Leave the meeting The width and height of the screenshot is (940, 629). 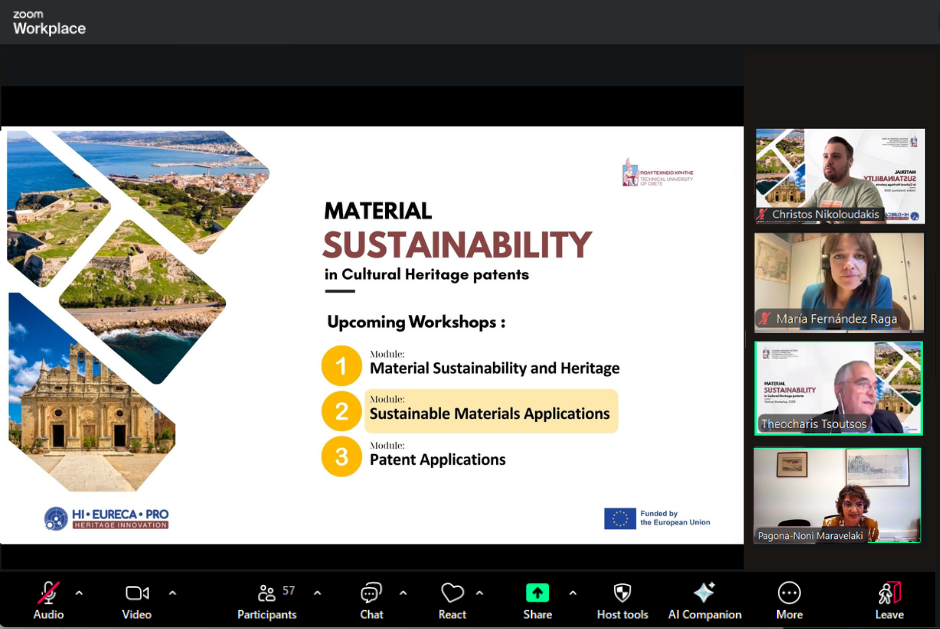point(889,594)
